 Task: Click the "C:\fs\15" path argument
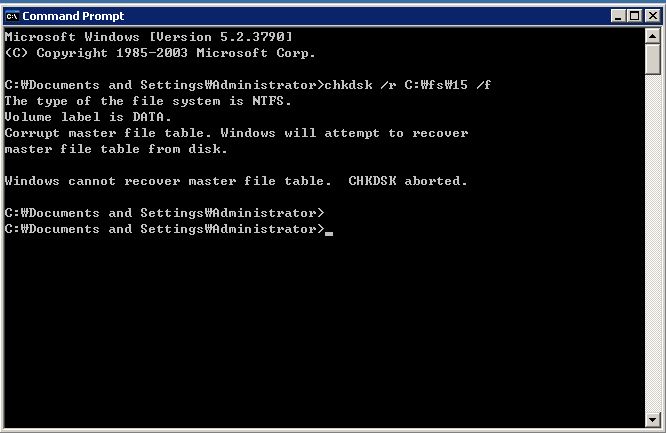pos(436,85)
